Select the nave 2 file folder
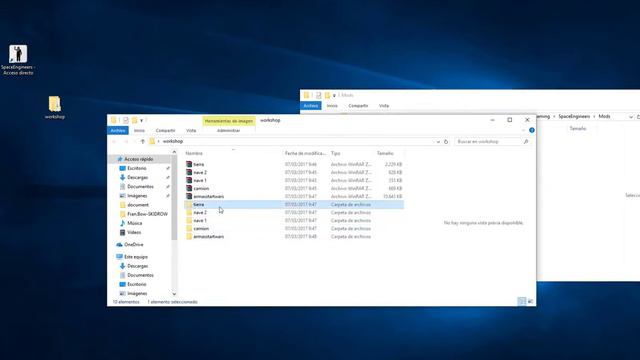The height and width of the screenshot is (360, 640). 294,212
